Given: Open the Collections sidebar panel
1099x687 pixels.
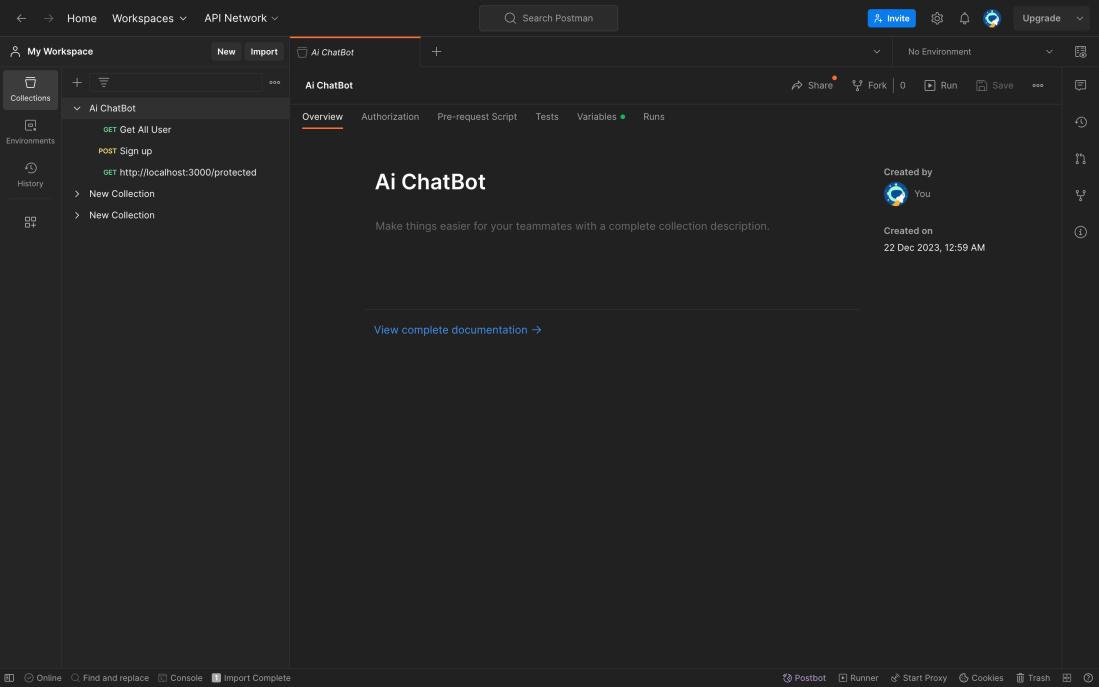Looking at the screenshot, I should click(30, 90).
